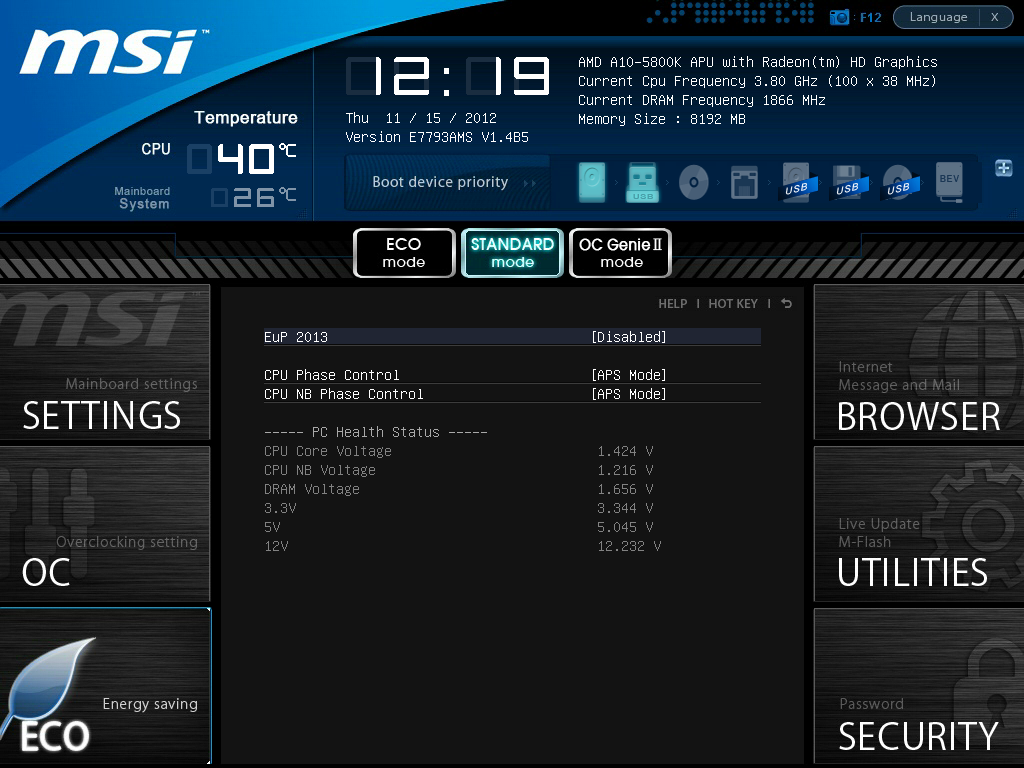Image resolution: width=1024 pixels, height=768 pixels.
Task: Open the ECO energy saving panel
Action: pos(105,686)
